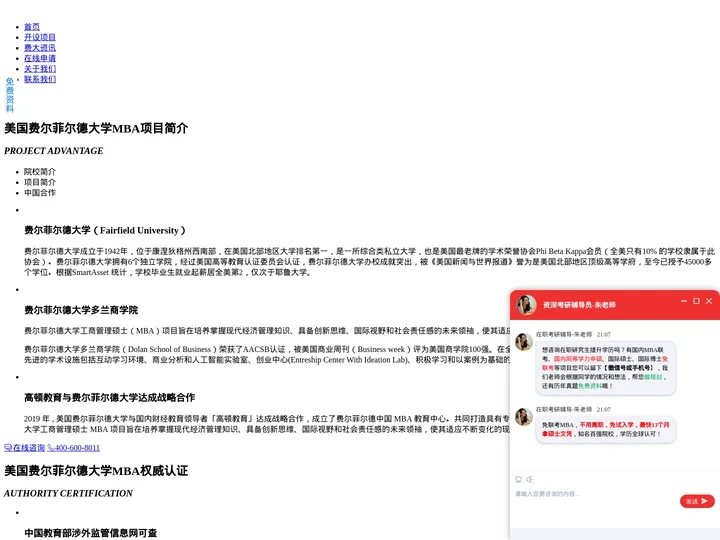This screenshot has width=720, height=540.
Task: Focus the chat message input field
Action: 595,494
